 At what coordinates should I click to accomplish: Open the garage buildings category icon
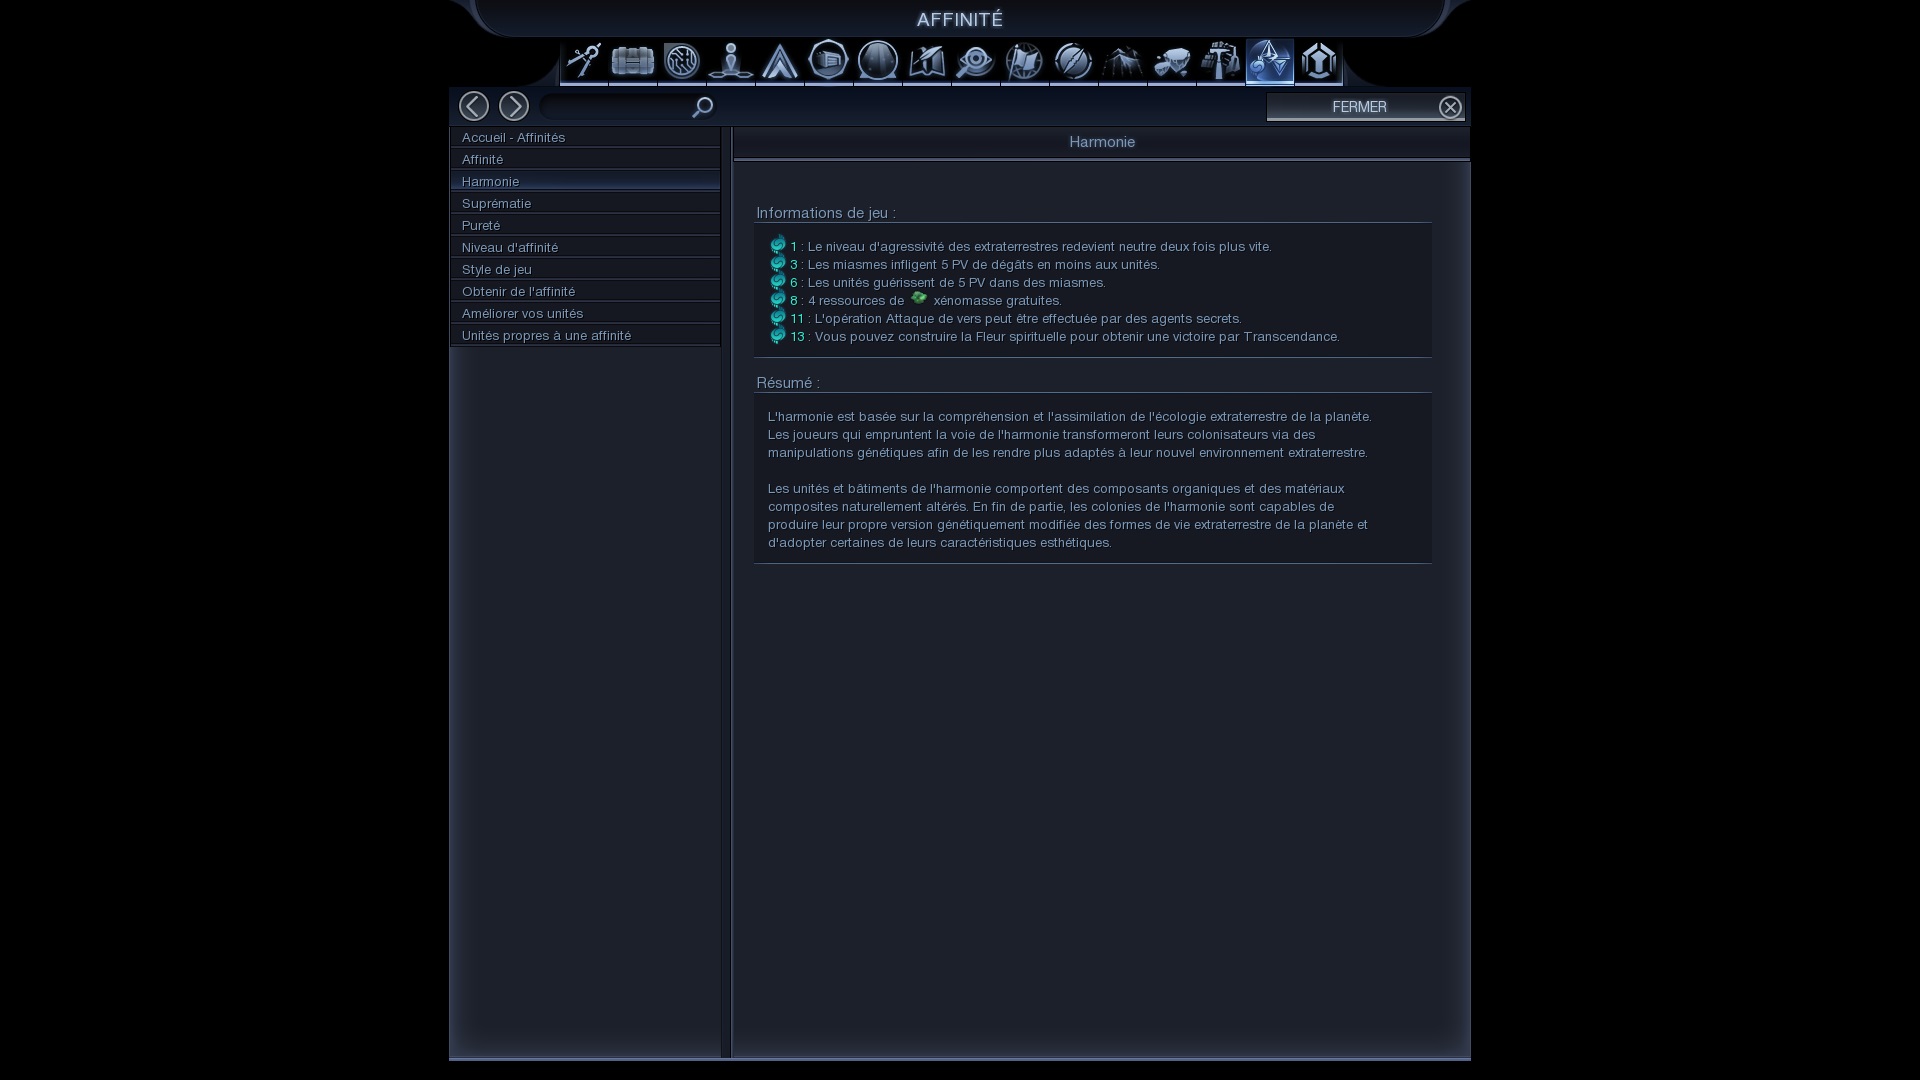click(x=829, y=61)
